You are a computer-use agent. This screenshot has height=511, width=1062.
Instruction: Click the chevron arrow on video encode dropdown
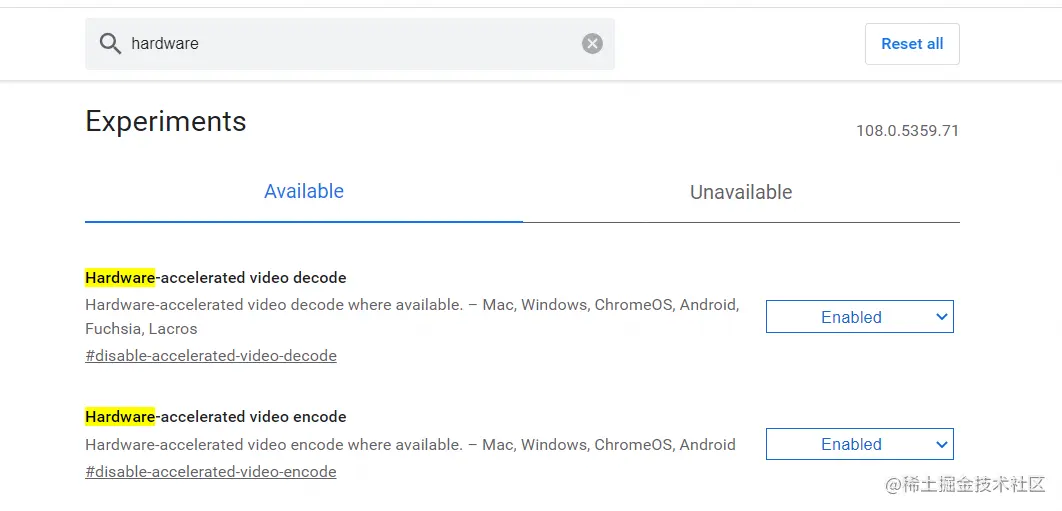(941, 444)
